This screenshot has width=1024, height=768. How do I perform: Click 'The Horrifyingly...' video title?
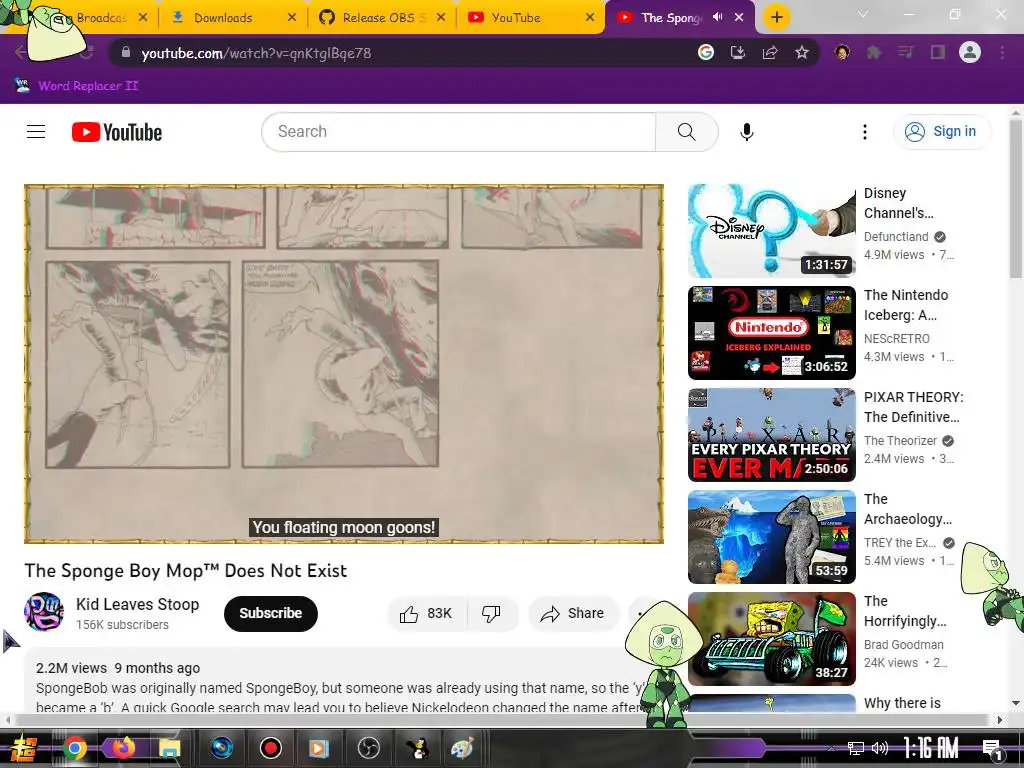(x=905, y=611)
